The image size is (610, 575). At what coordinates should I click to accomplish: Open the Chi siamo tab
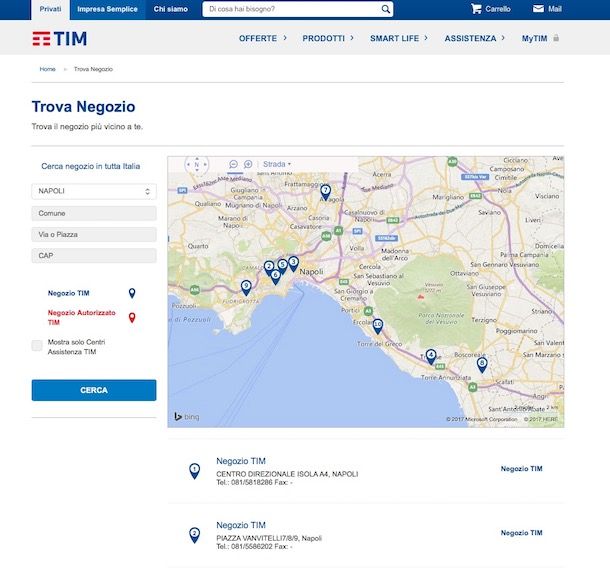click(170, 9)
